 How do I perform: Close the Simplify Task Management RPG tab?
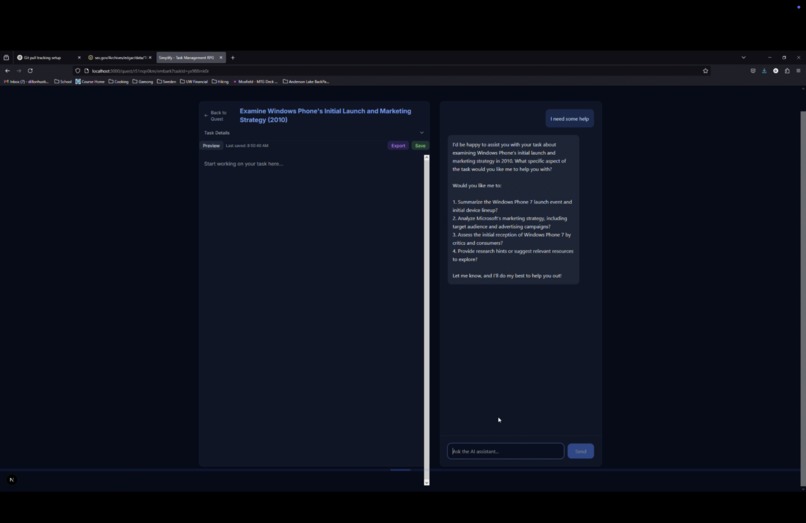221,58
